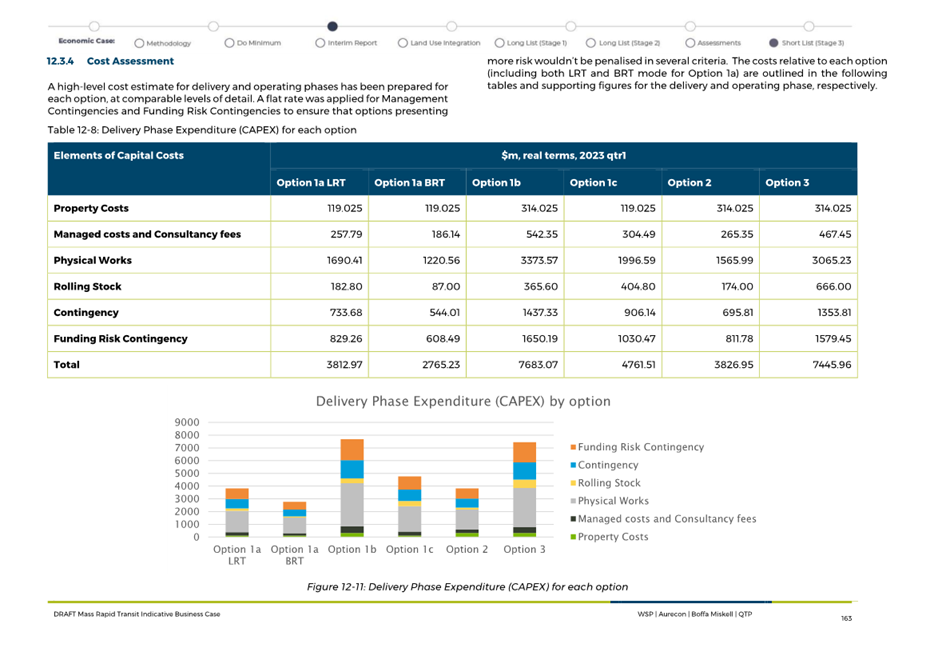Click the page number 163

[846, 619]
